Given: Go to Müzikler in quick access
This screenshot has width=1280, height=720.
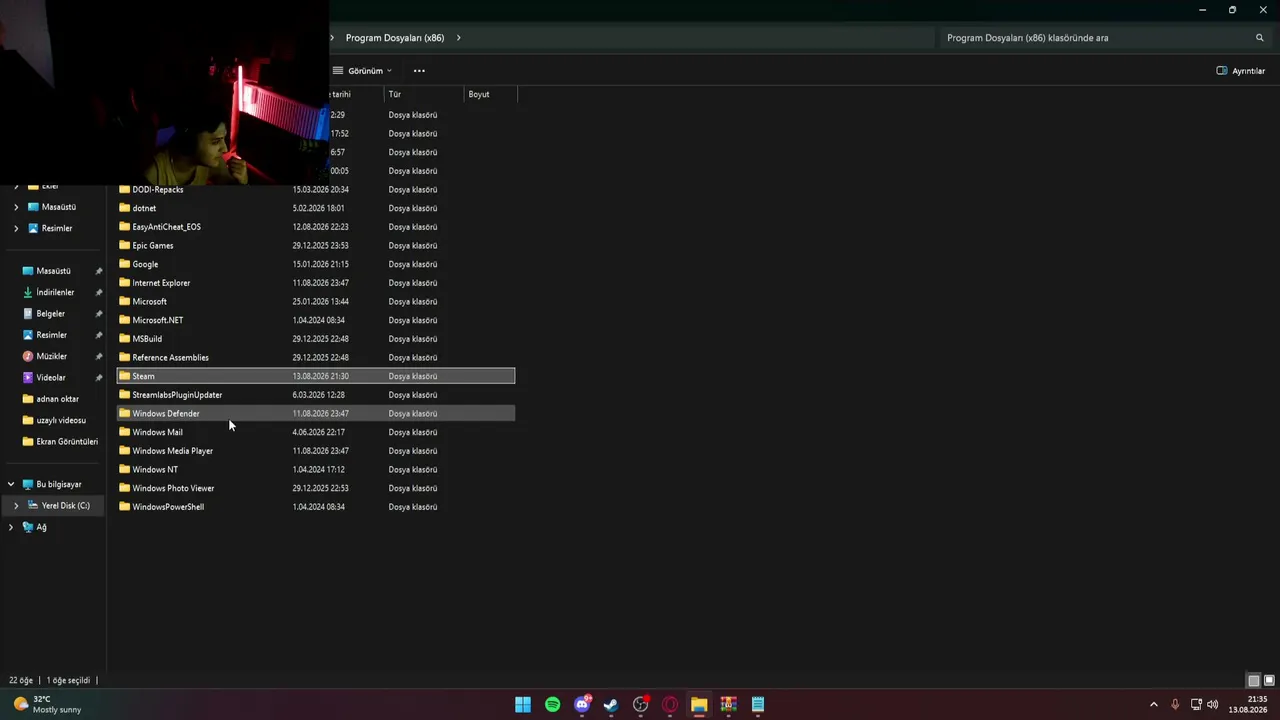Looking at the screenshot, I should pos(52,356).
